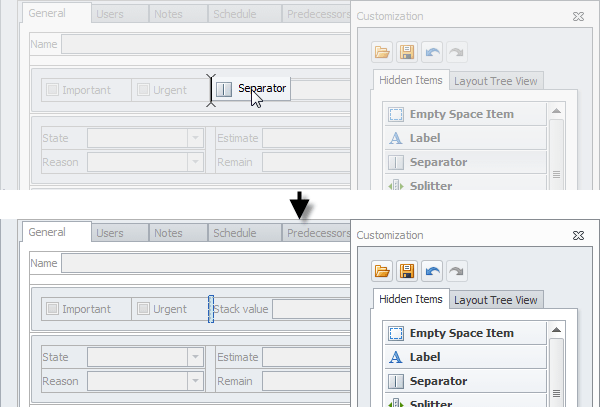Viewport: 600px width, 407px height.
Task: Switch to the Users tab in the lower form
Action: pos(110,233)
